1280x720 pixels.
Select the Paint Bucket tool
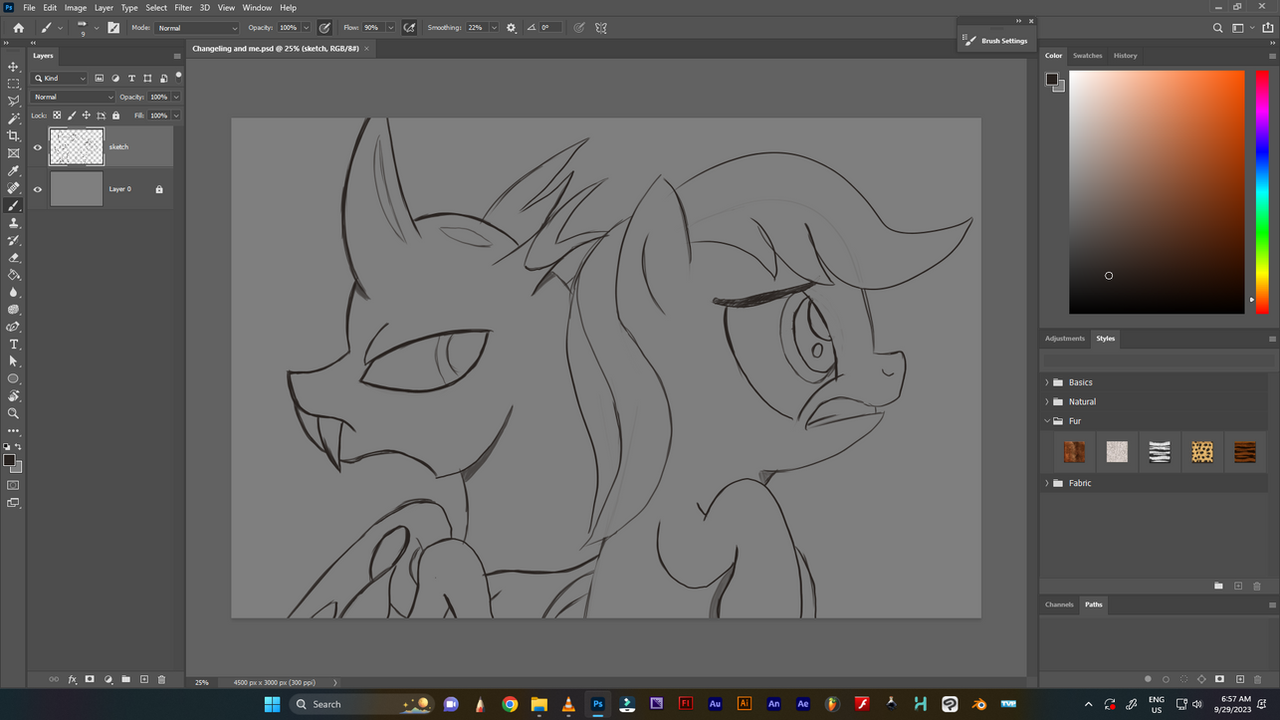[13, 274]
